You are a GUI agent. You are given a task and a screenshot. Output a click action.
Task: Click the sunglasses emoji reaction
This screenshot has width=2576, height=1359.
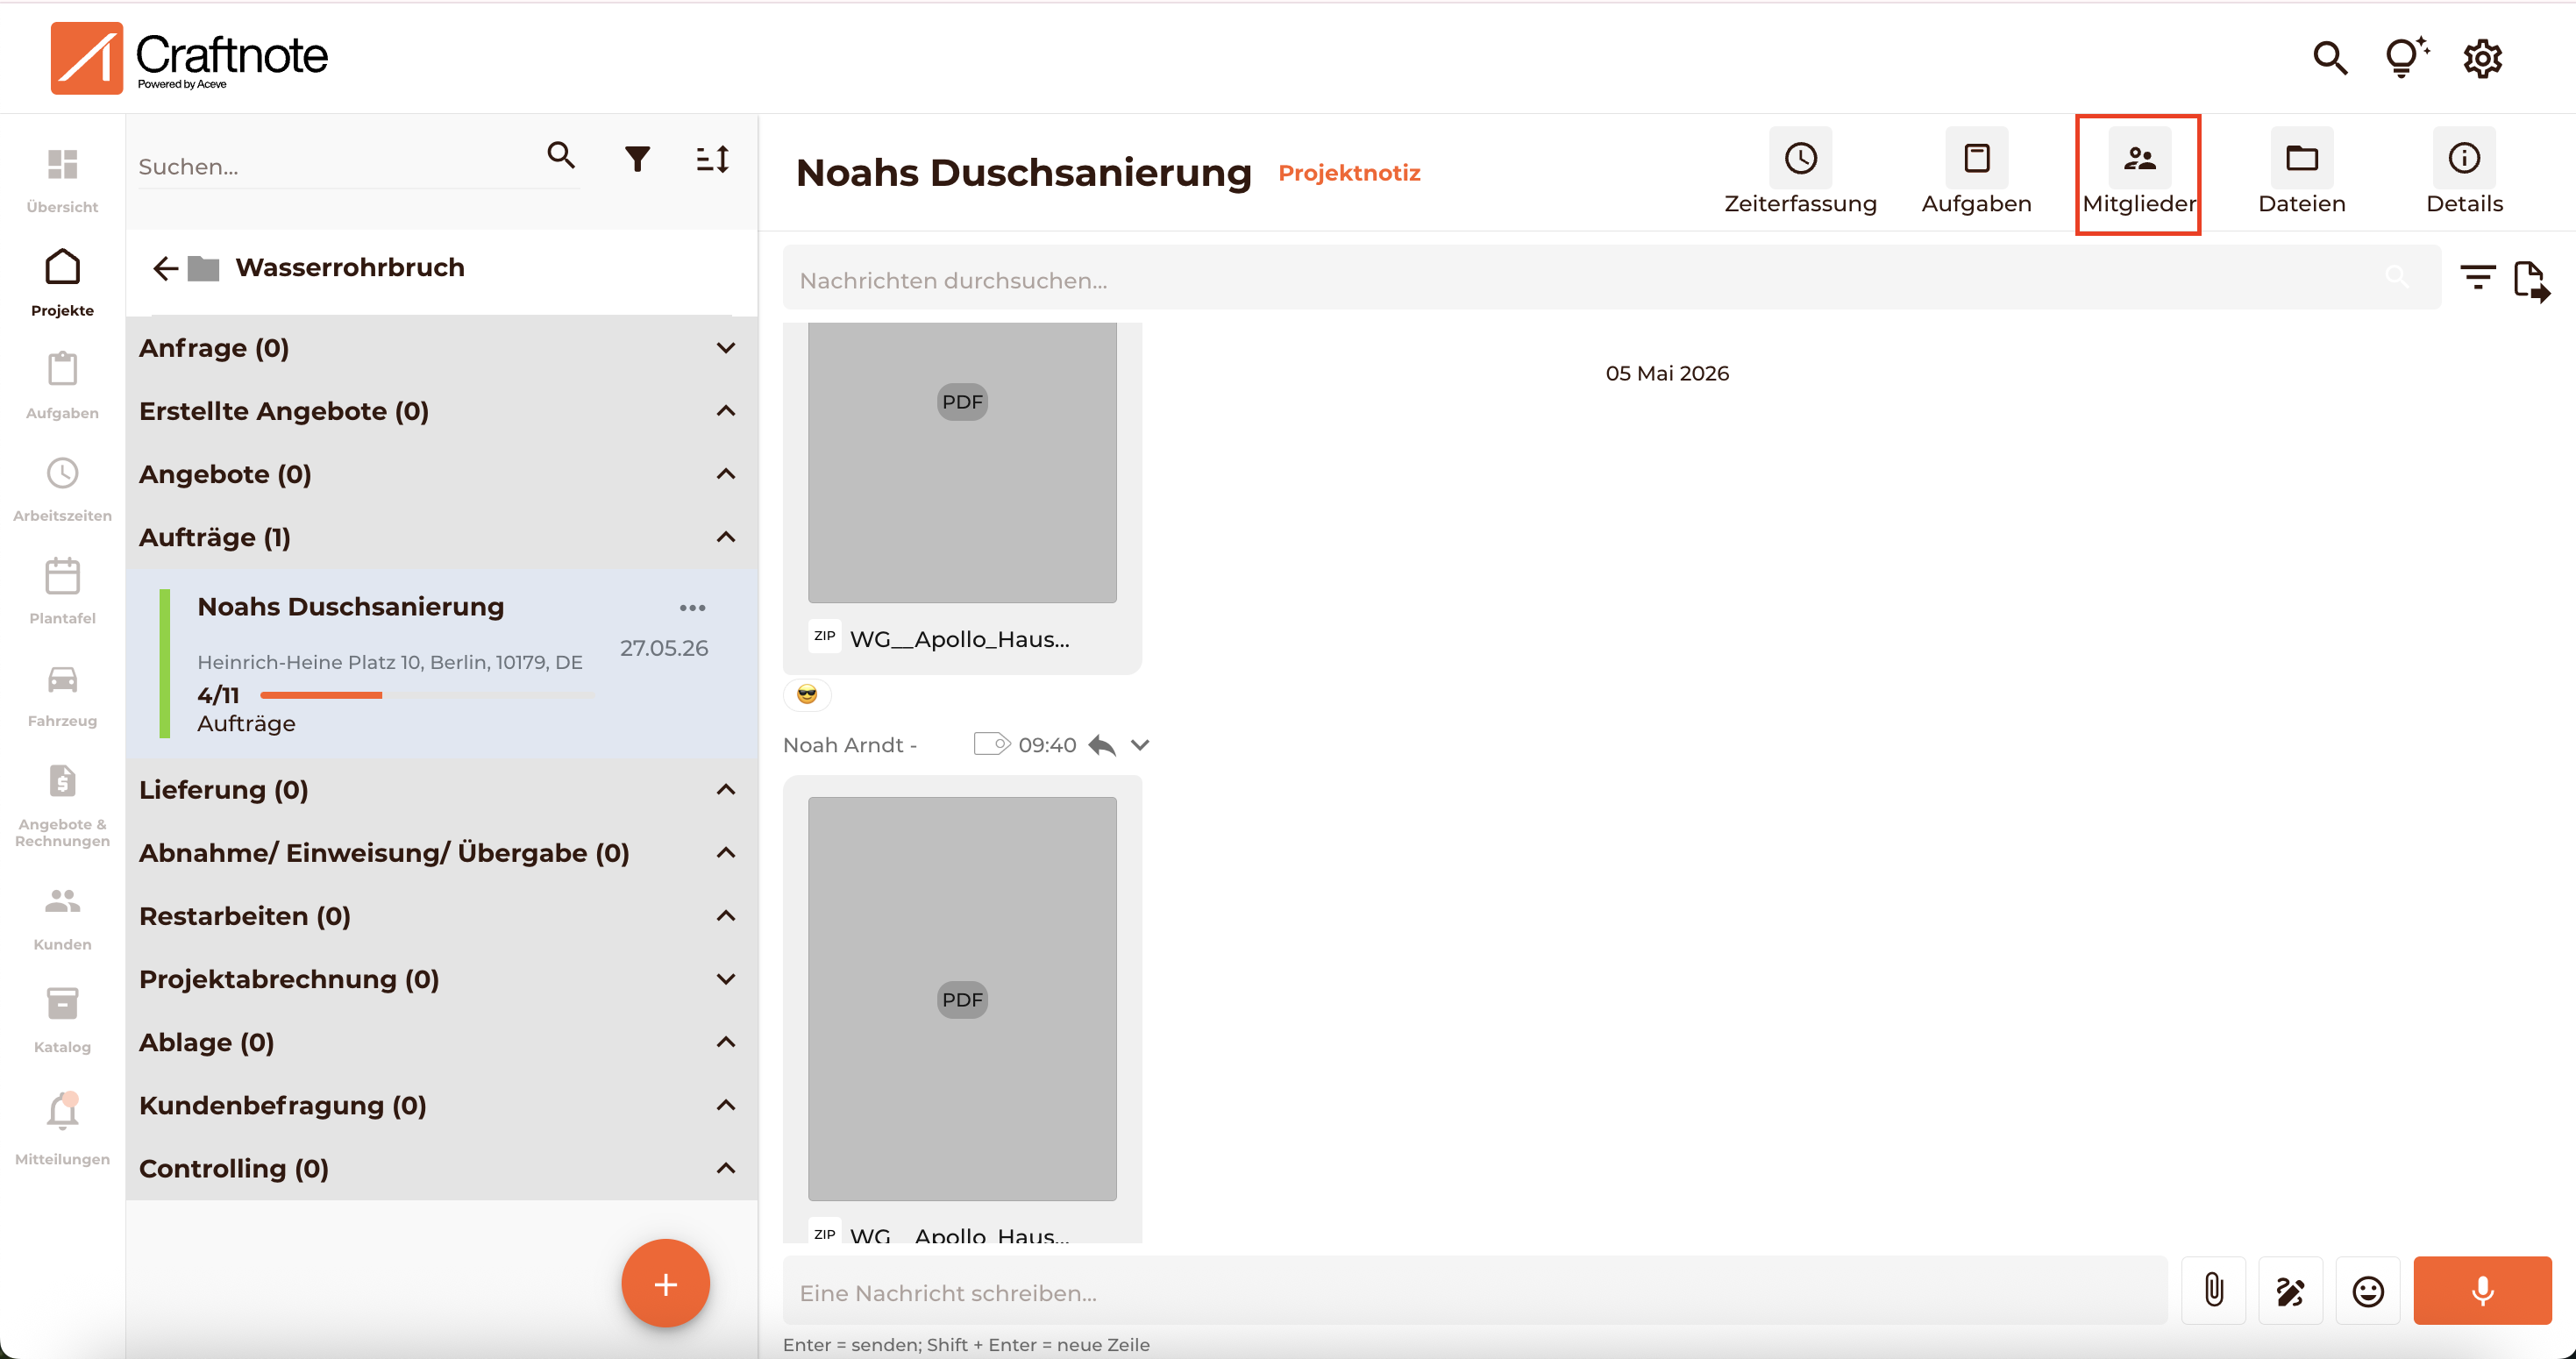pos(807,694)
